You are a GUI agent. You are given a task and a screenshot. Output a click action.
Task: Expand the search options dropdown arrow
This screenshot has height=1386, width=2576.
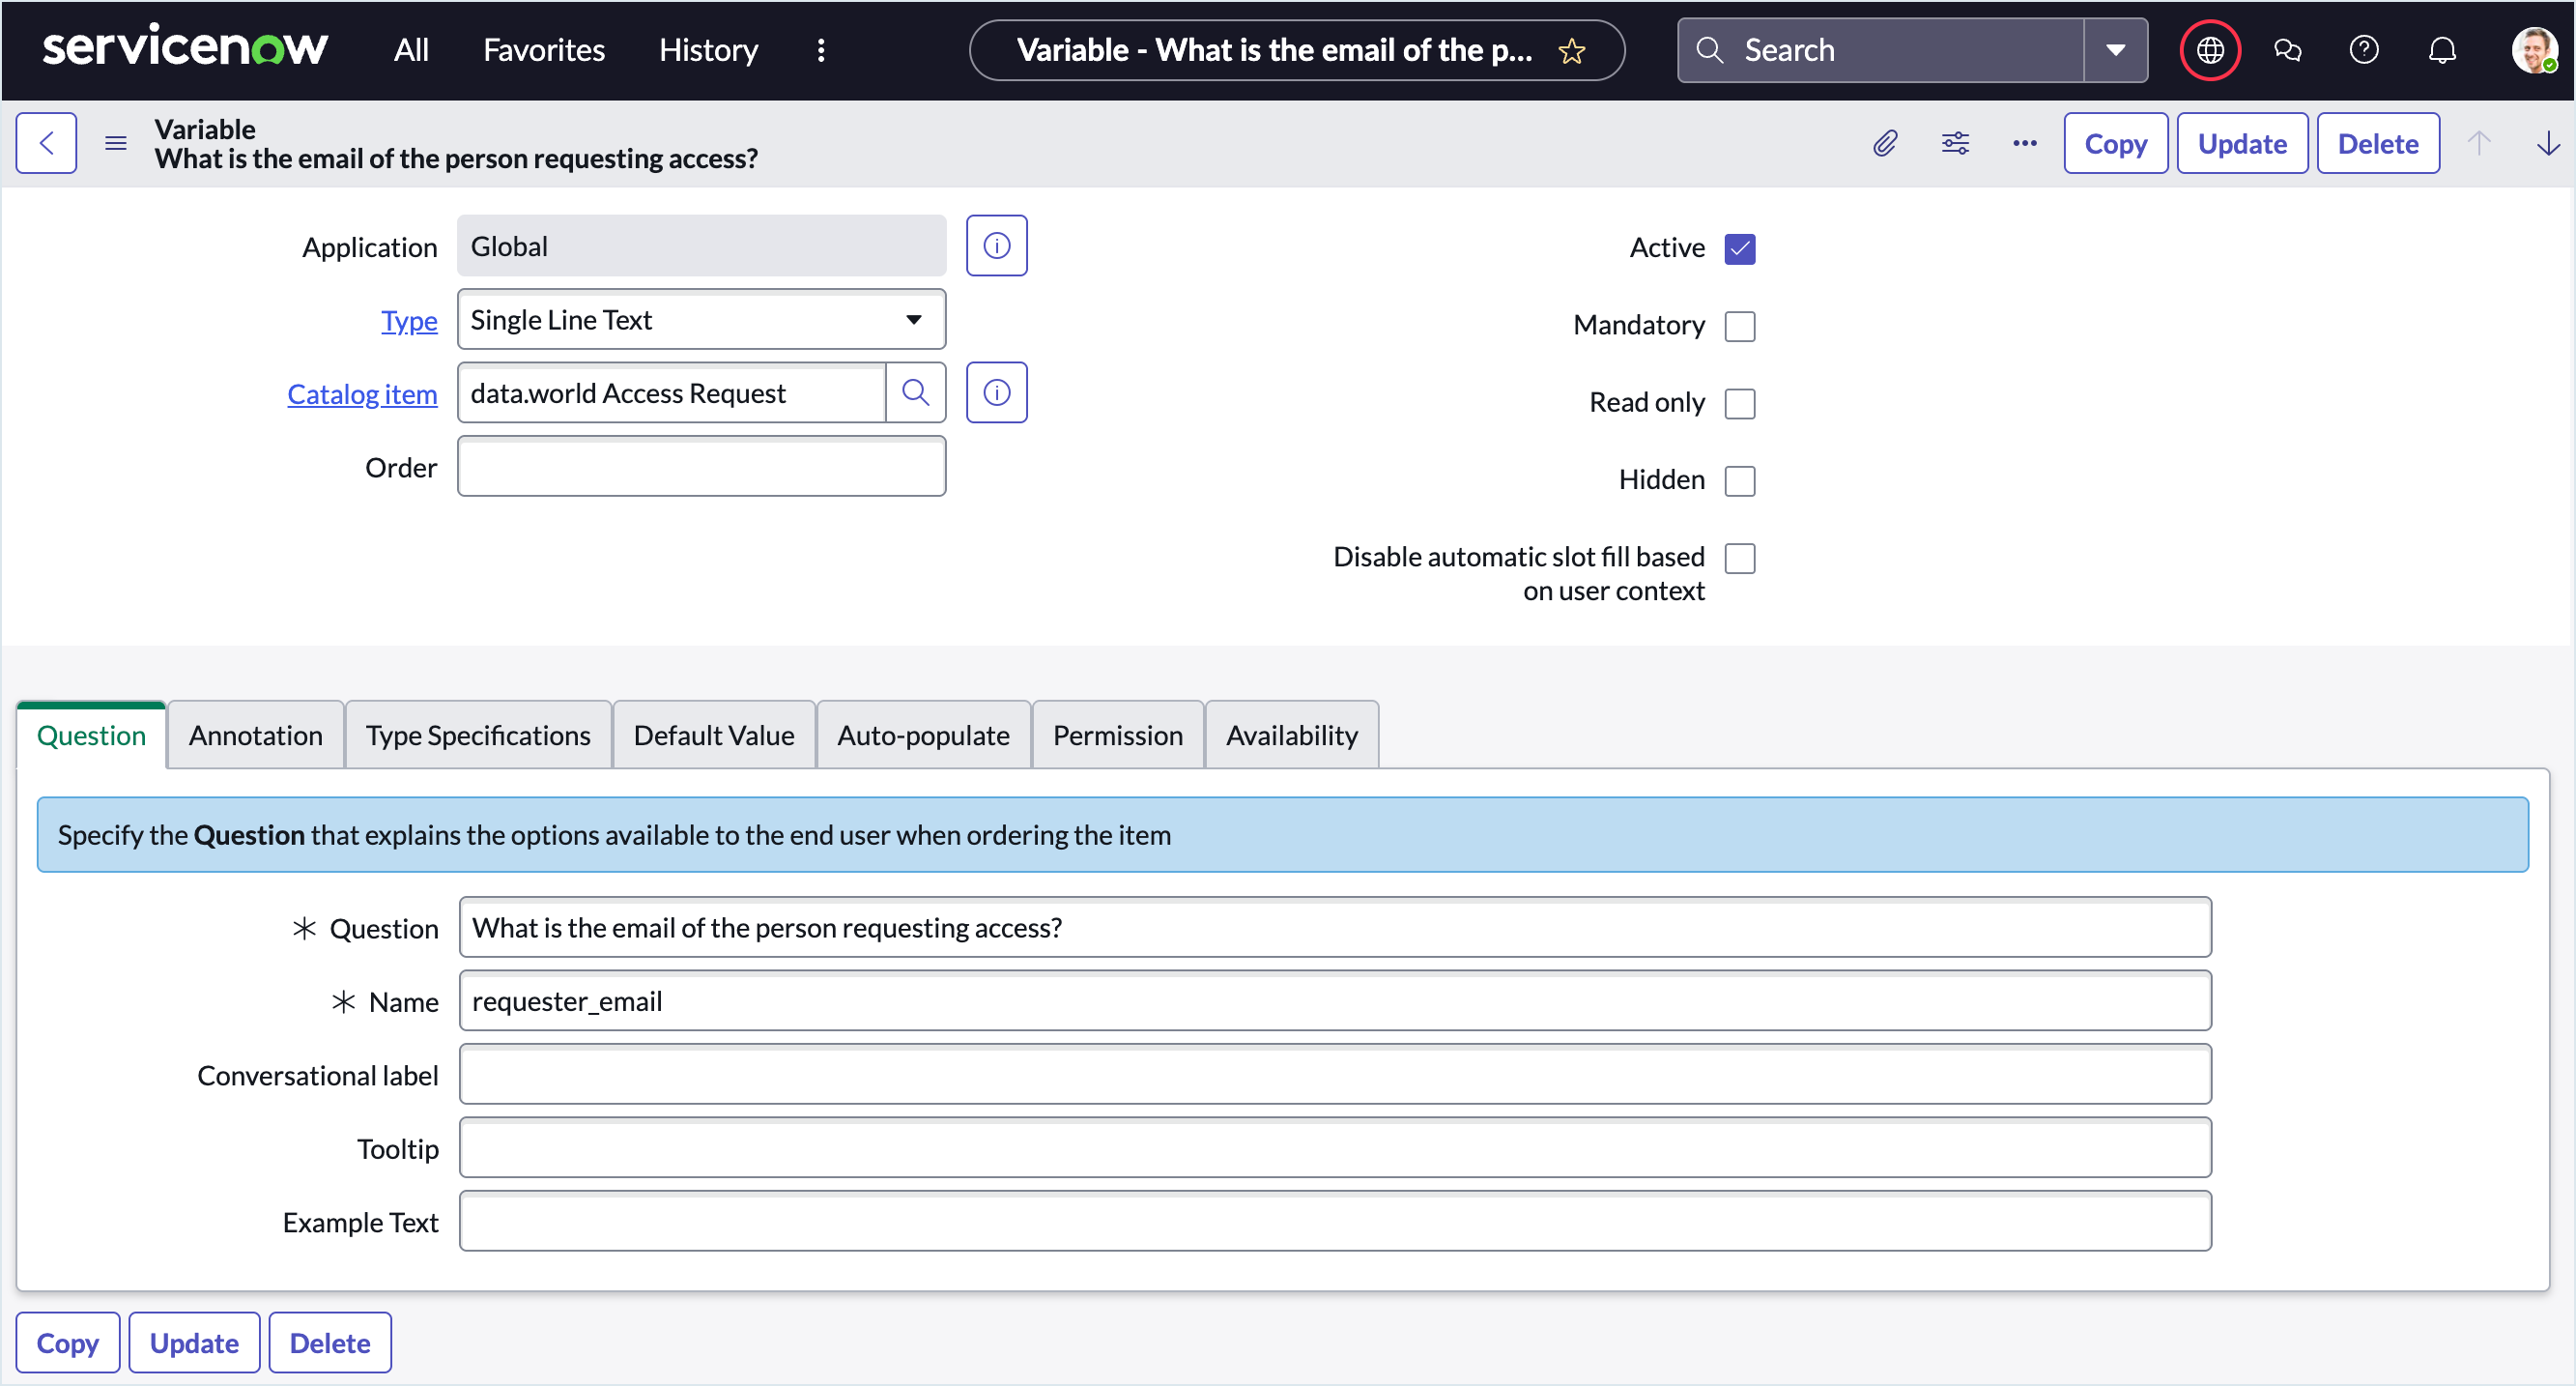(x=2115, y=50)
